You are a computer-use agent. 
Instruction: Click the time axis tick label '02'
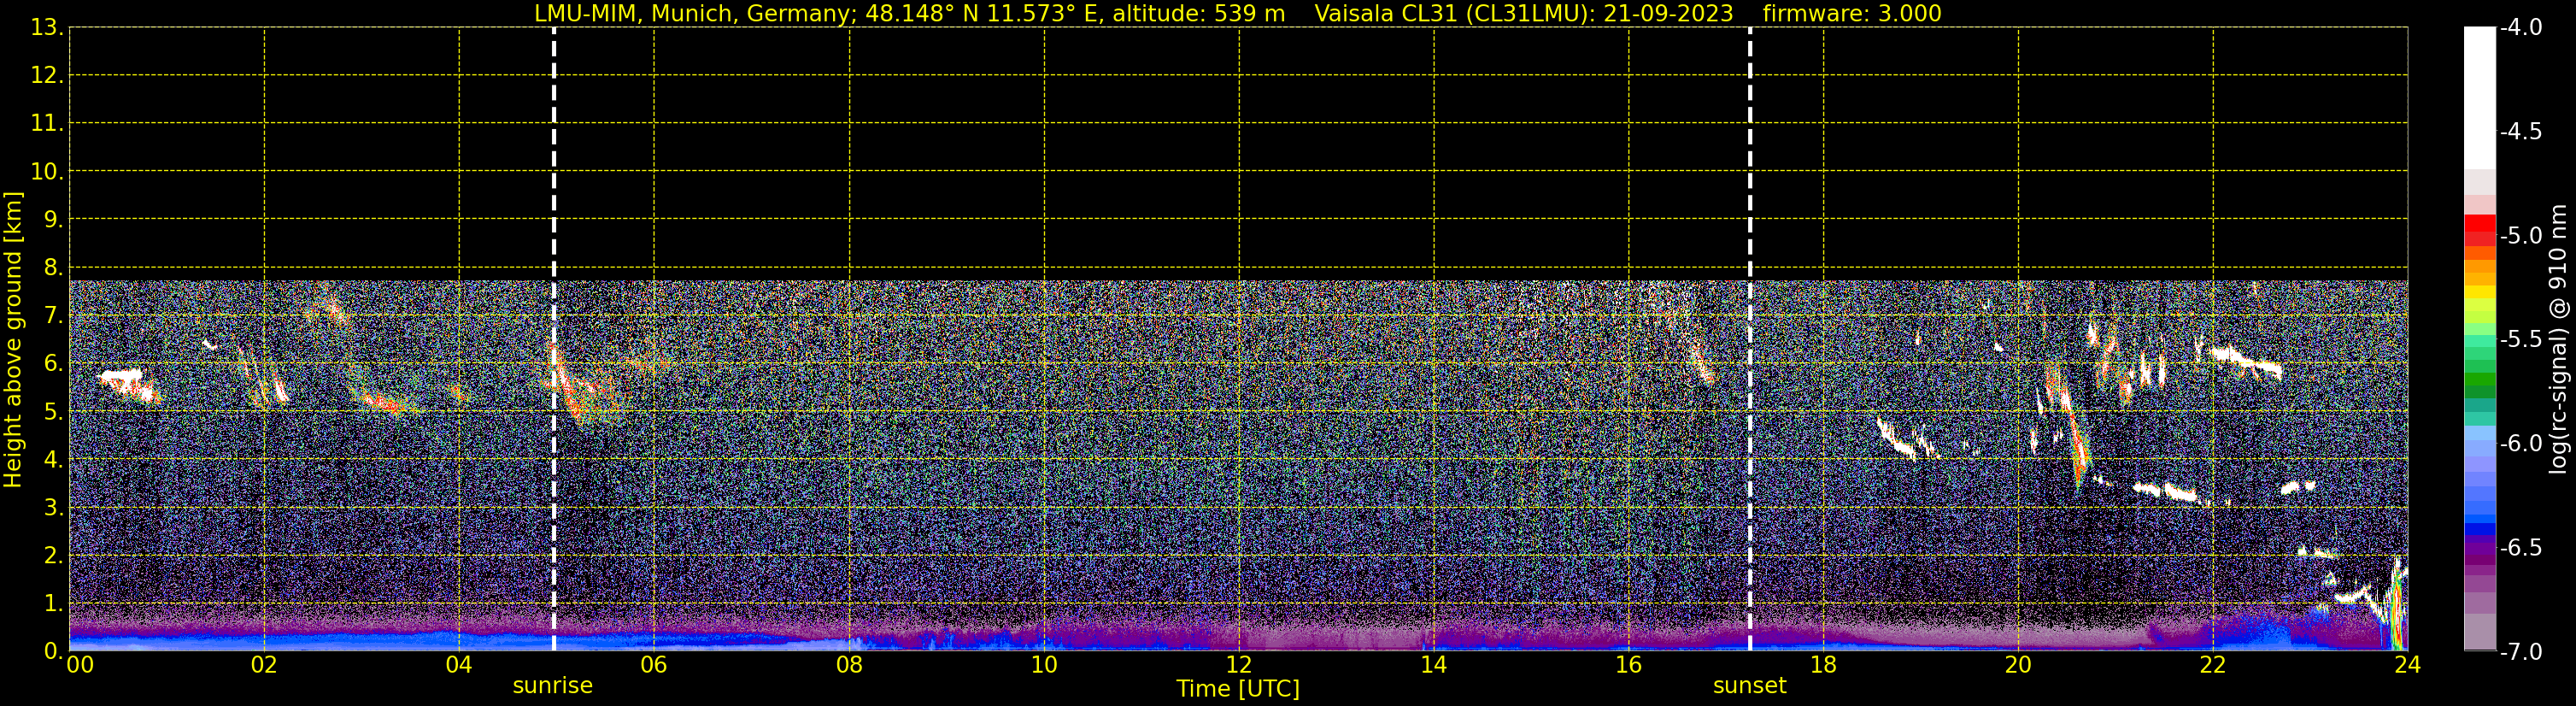[x=264, y=665]
